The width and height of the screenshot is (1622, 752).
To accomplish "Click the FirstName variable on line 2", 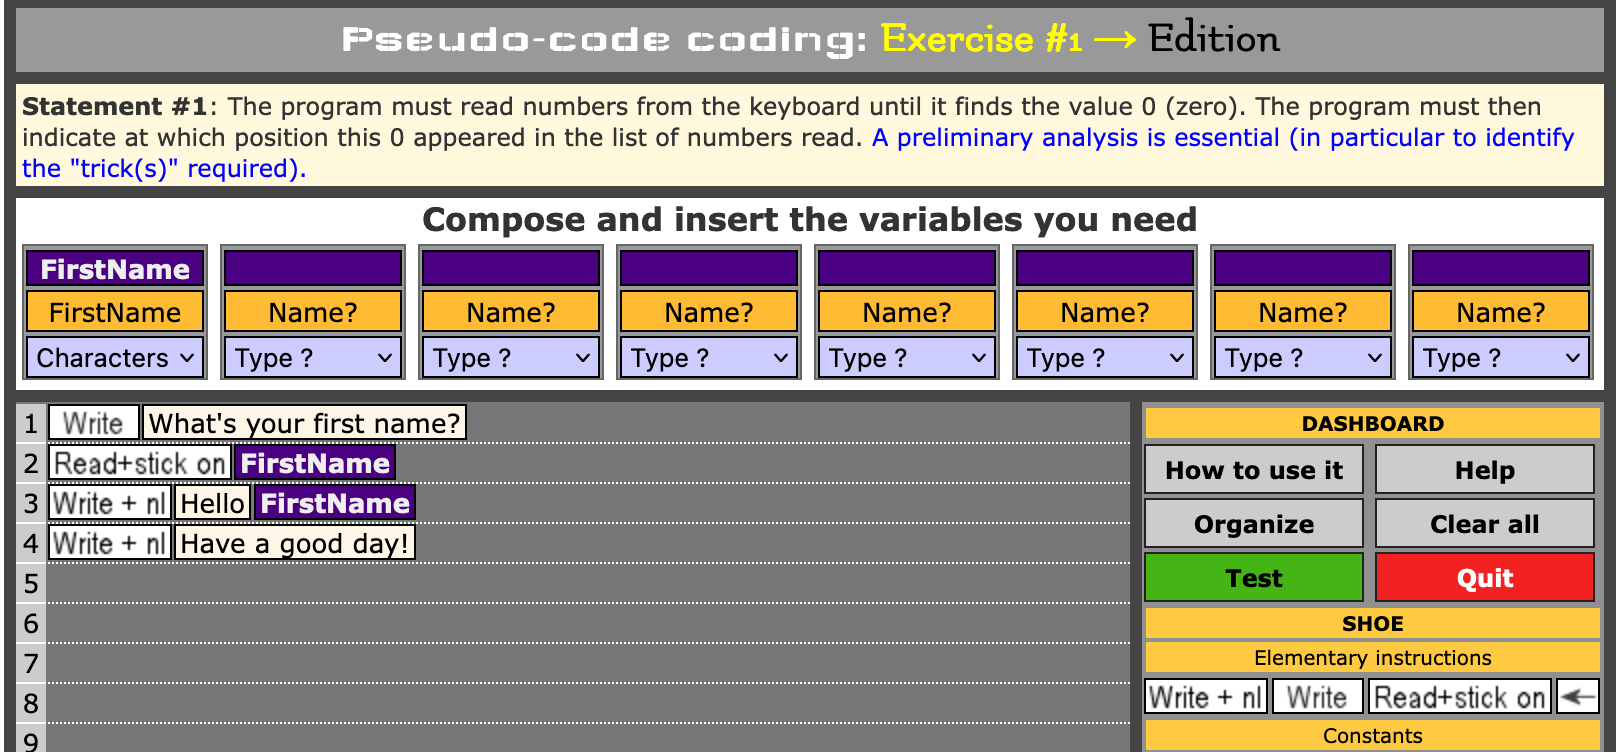I will [315, 463].
